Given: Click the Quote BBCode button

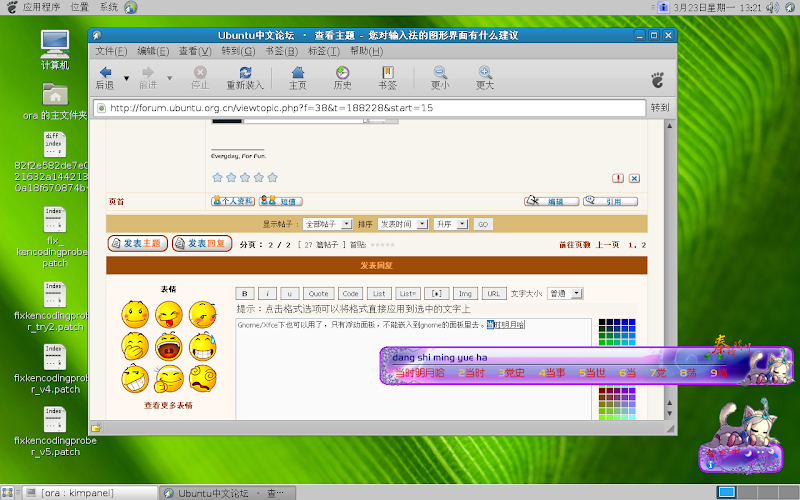Looking at the screenshot, I should pyautogui.click(x=318, y=293).
